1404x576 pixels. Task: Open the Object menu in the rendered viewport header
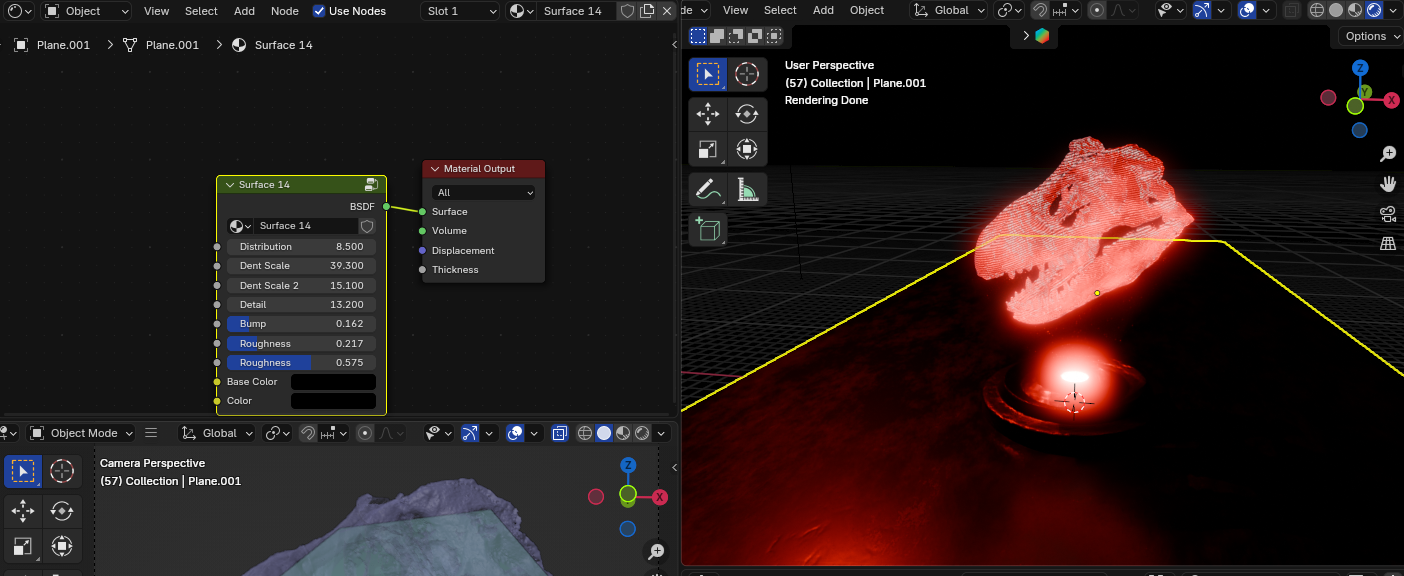[x=867, y=10]
